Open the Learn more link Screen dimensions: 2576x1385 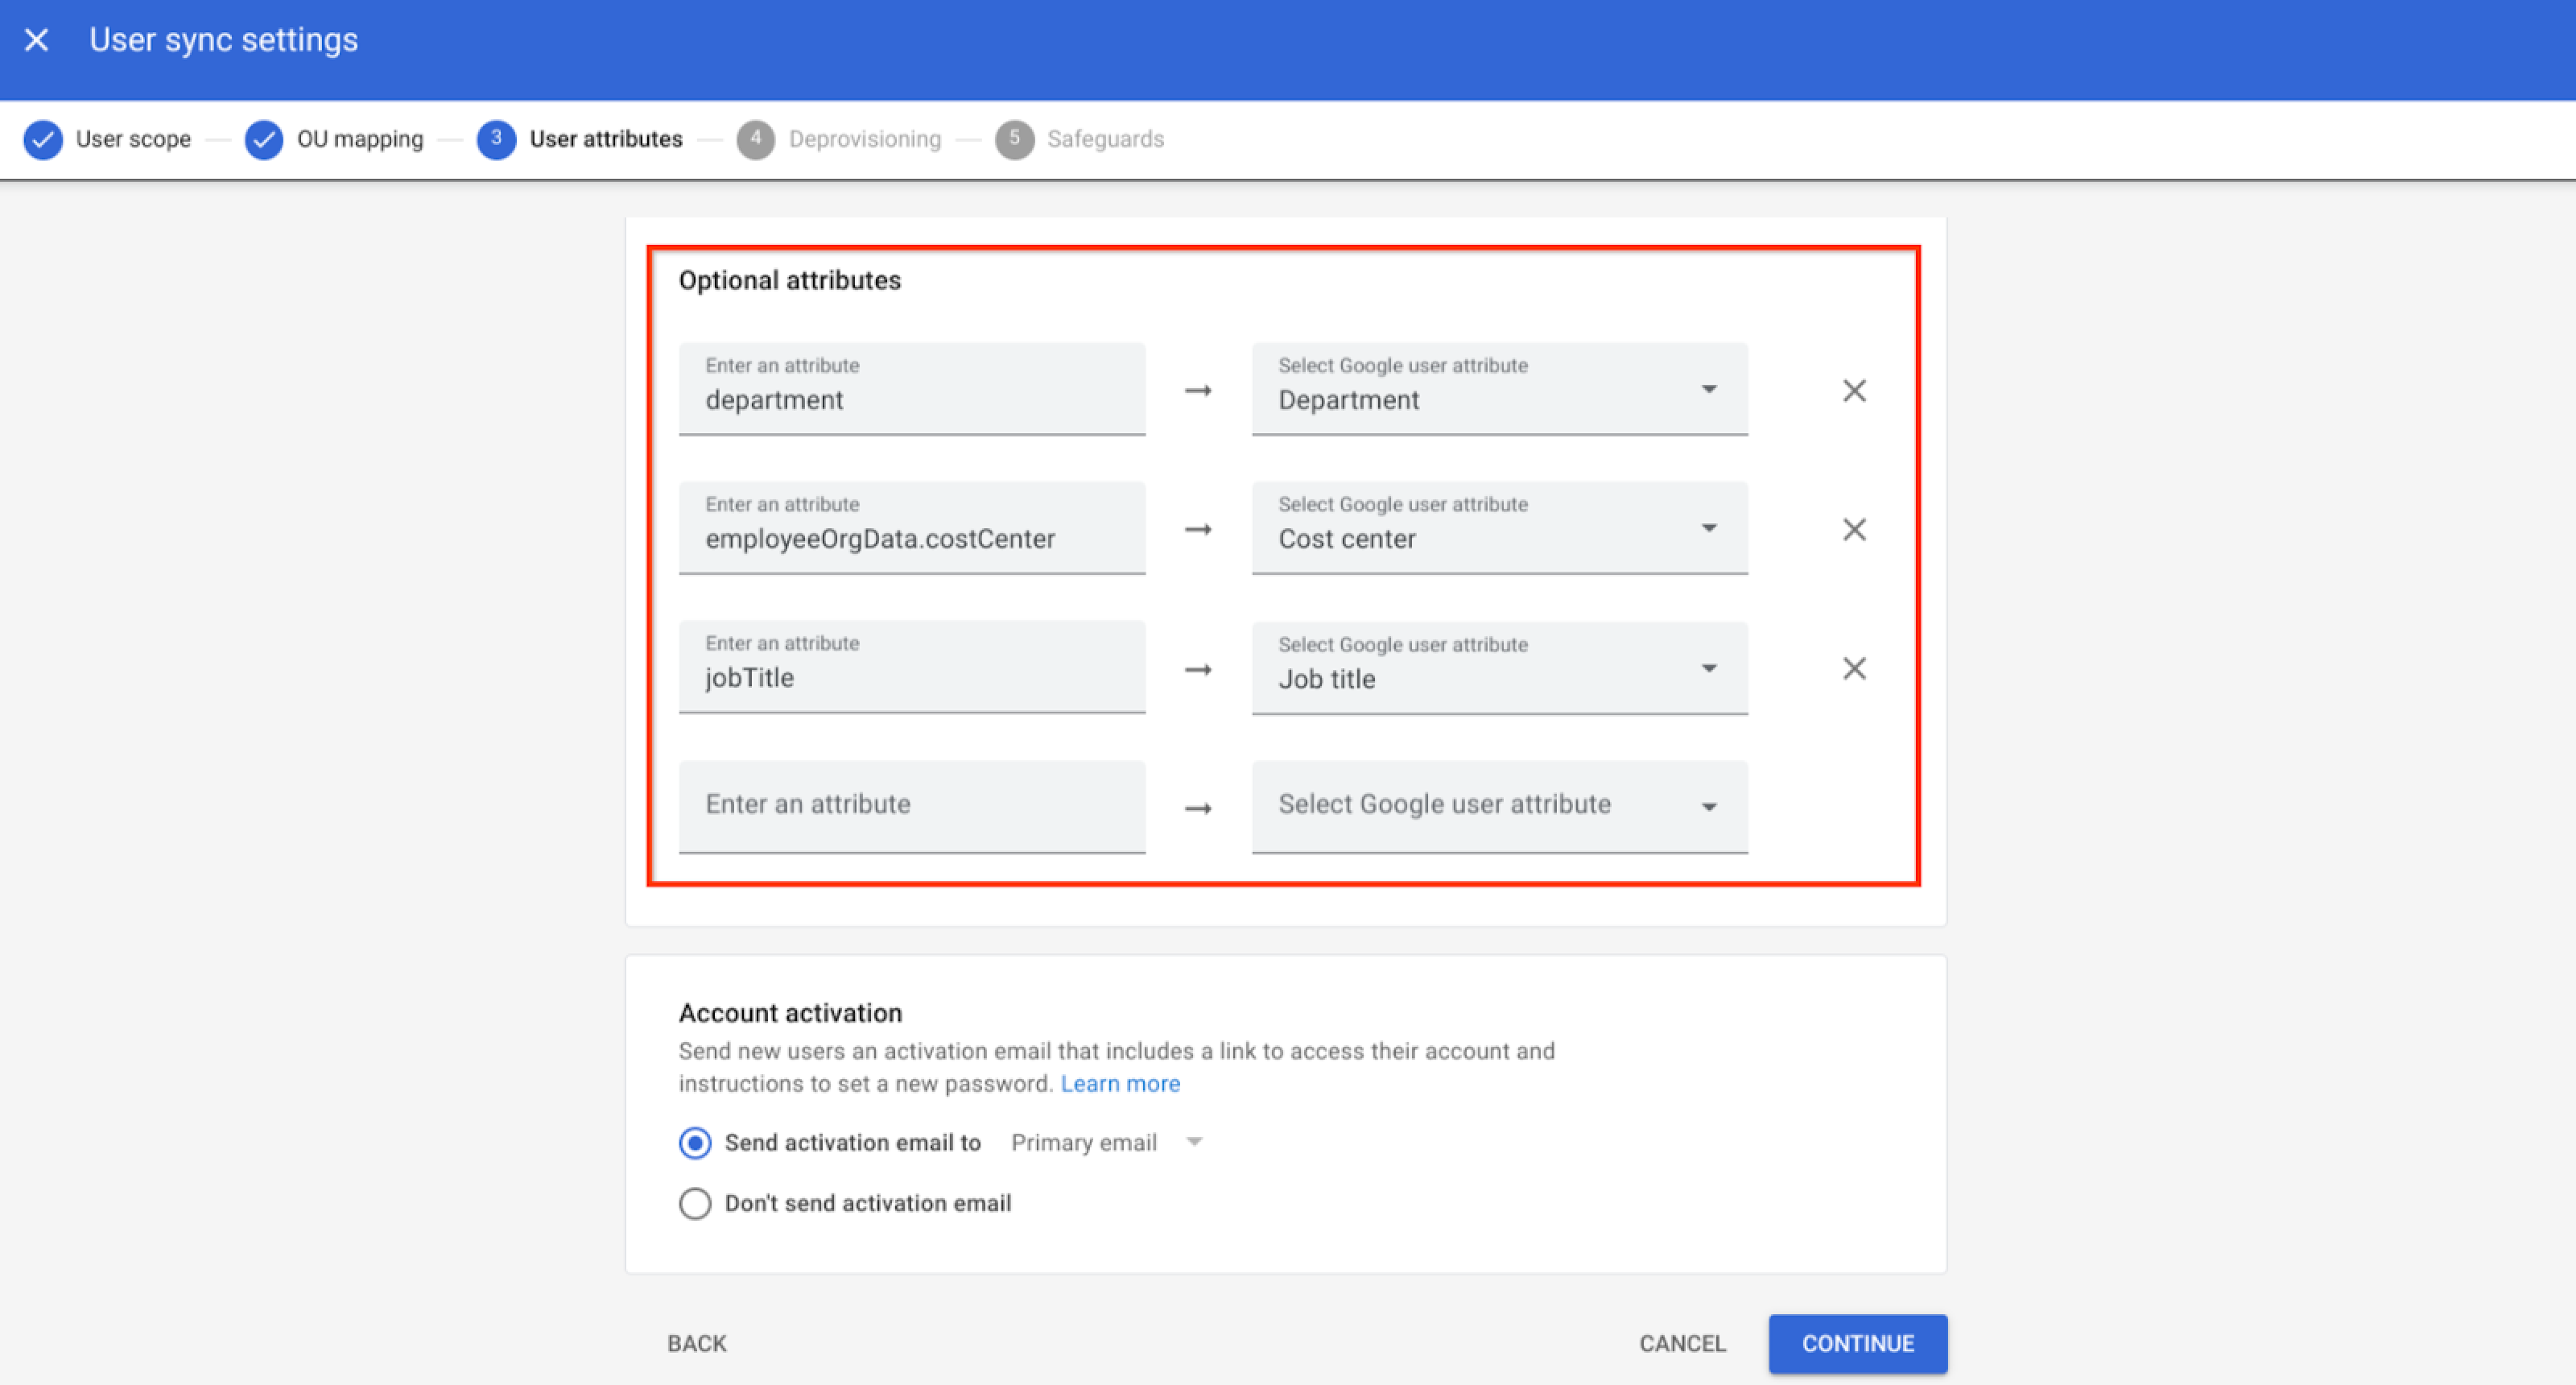tap(1120, 1084)
